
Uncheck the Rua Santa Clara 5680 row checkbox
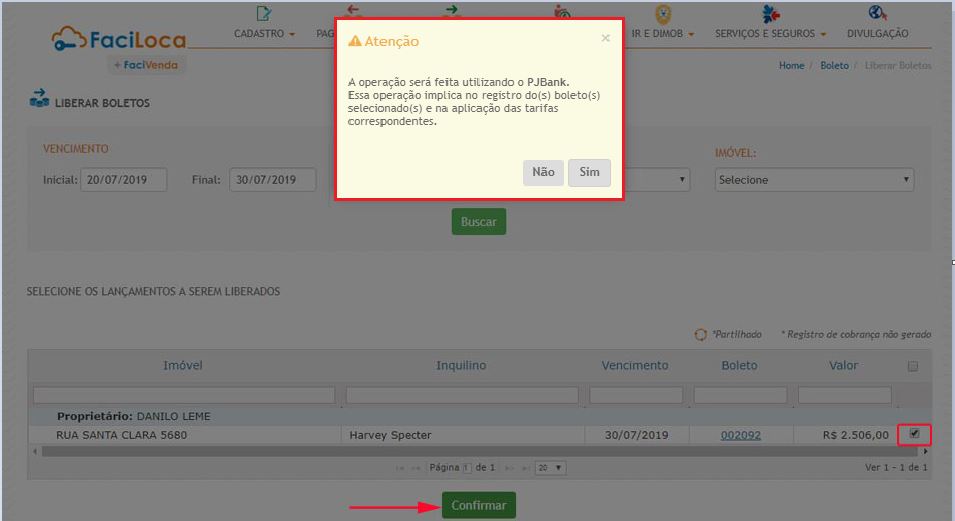[914, 434]
